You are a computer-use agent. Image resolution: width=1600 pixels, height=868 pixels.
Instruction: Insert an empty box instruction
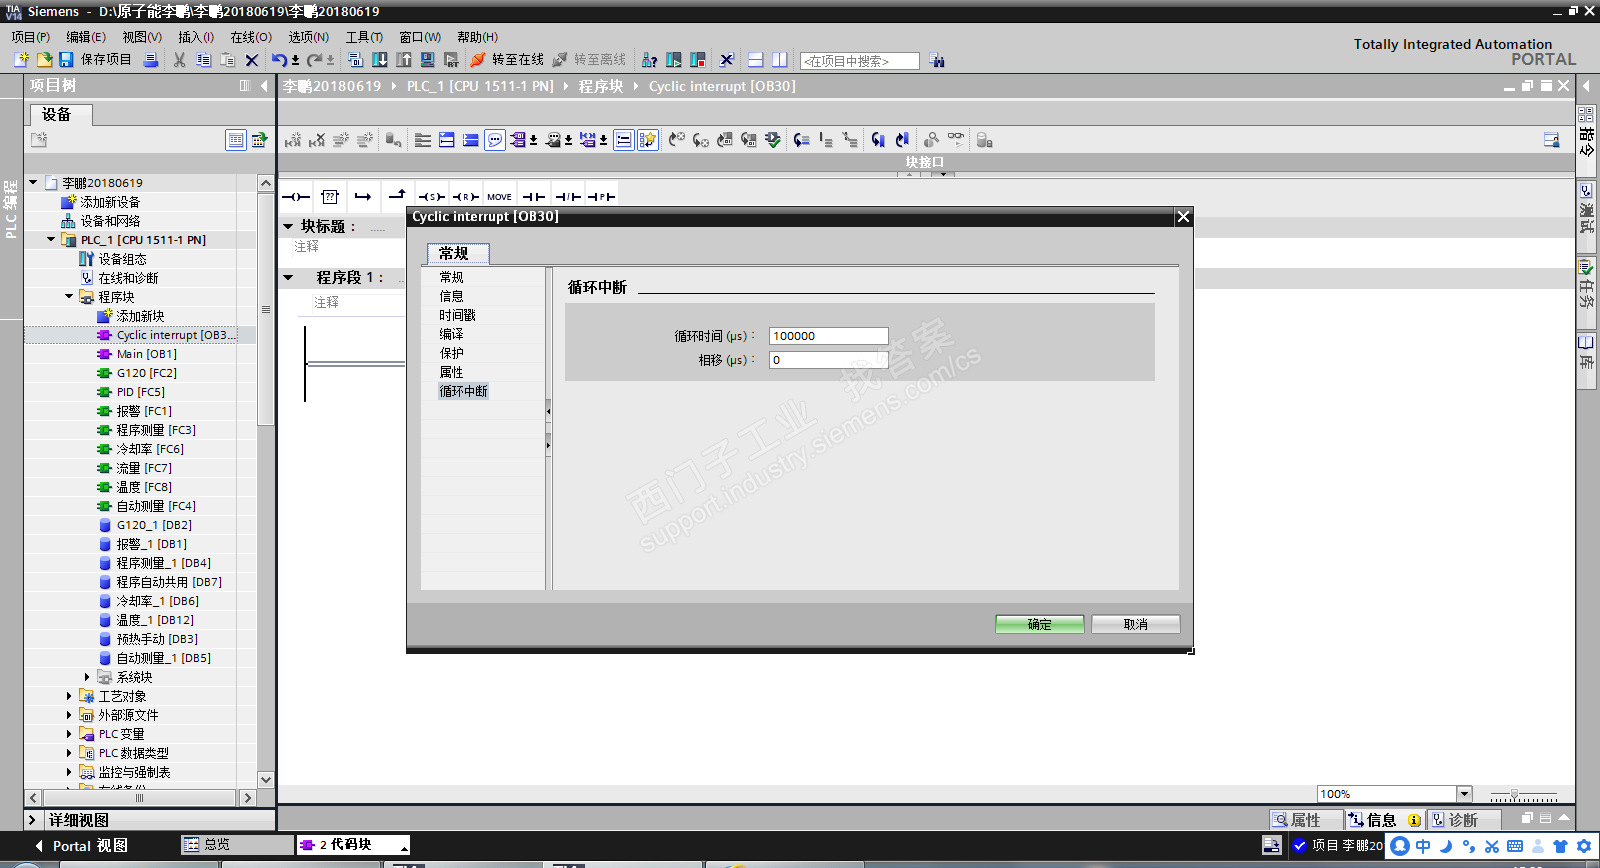(x=330, y=197)
